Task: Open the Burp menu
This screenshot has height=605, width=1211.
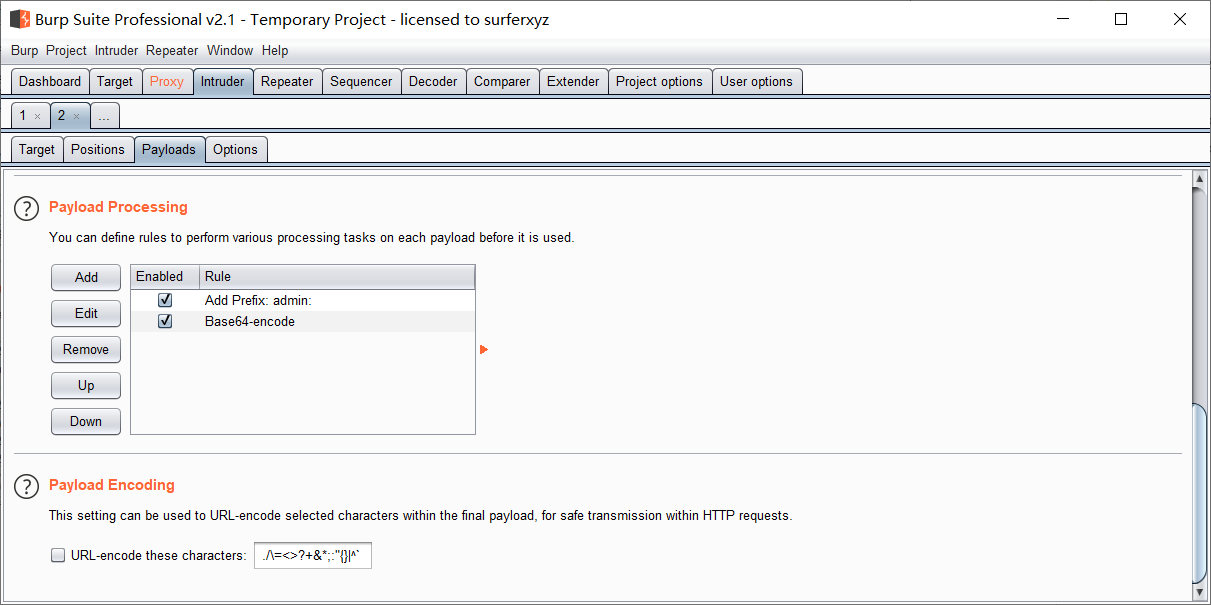Action: pyautogui.click(x=25, y=50)
